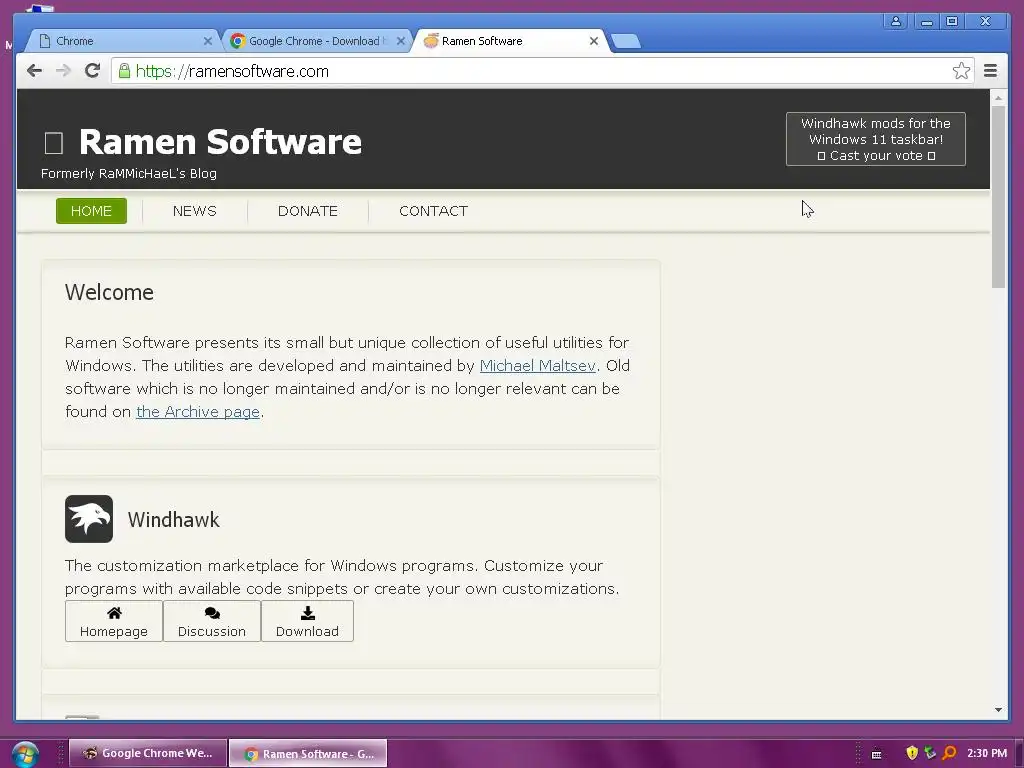
Task: Click the Windhawk mods vote banner
Action: coord(876,139)
